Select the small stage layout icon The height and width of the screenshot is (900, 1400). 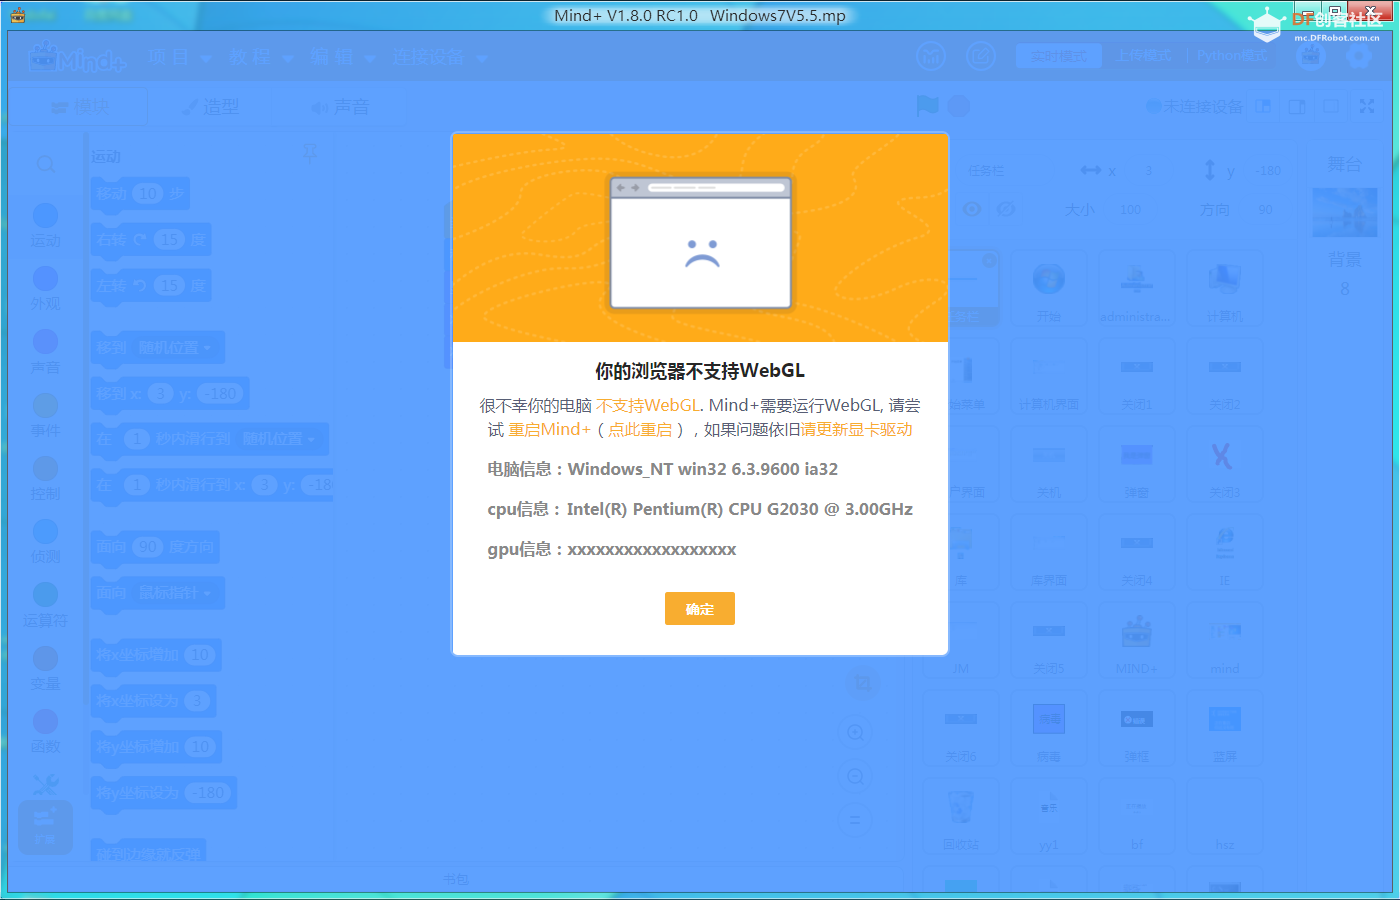(x=1264, y=106)
